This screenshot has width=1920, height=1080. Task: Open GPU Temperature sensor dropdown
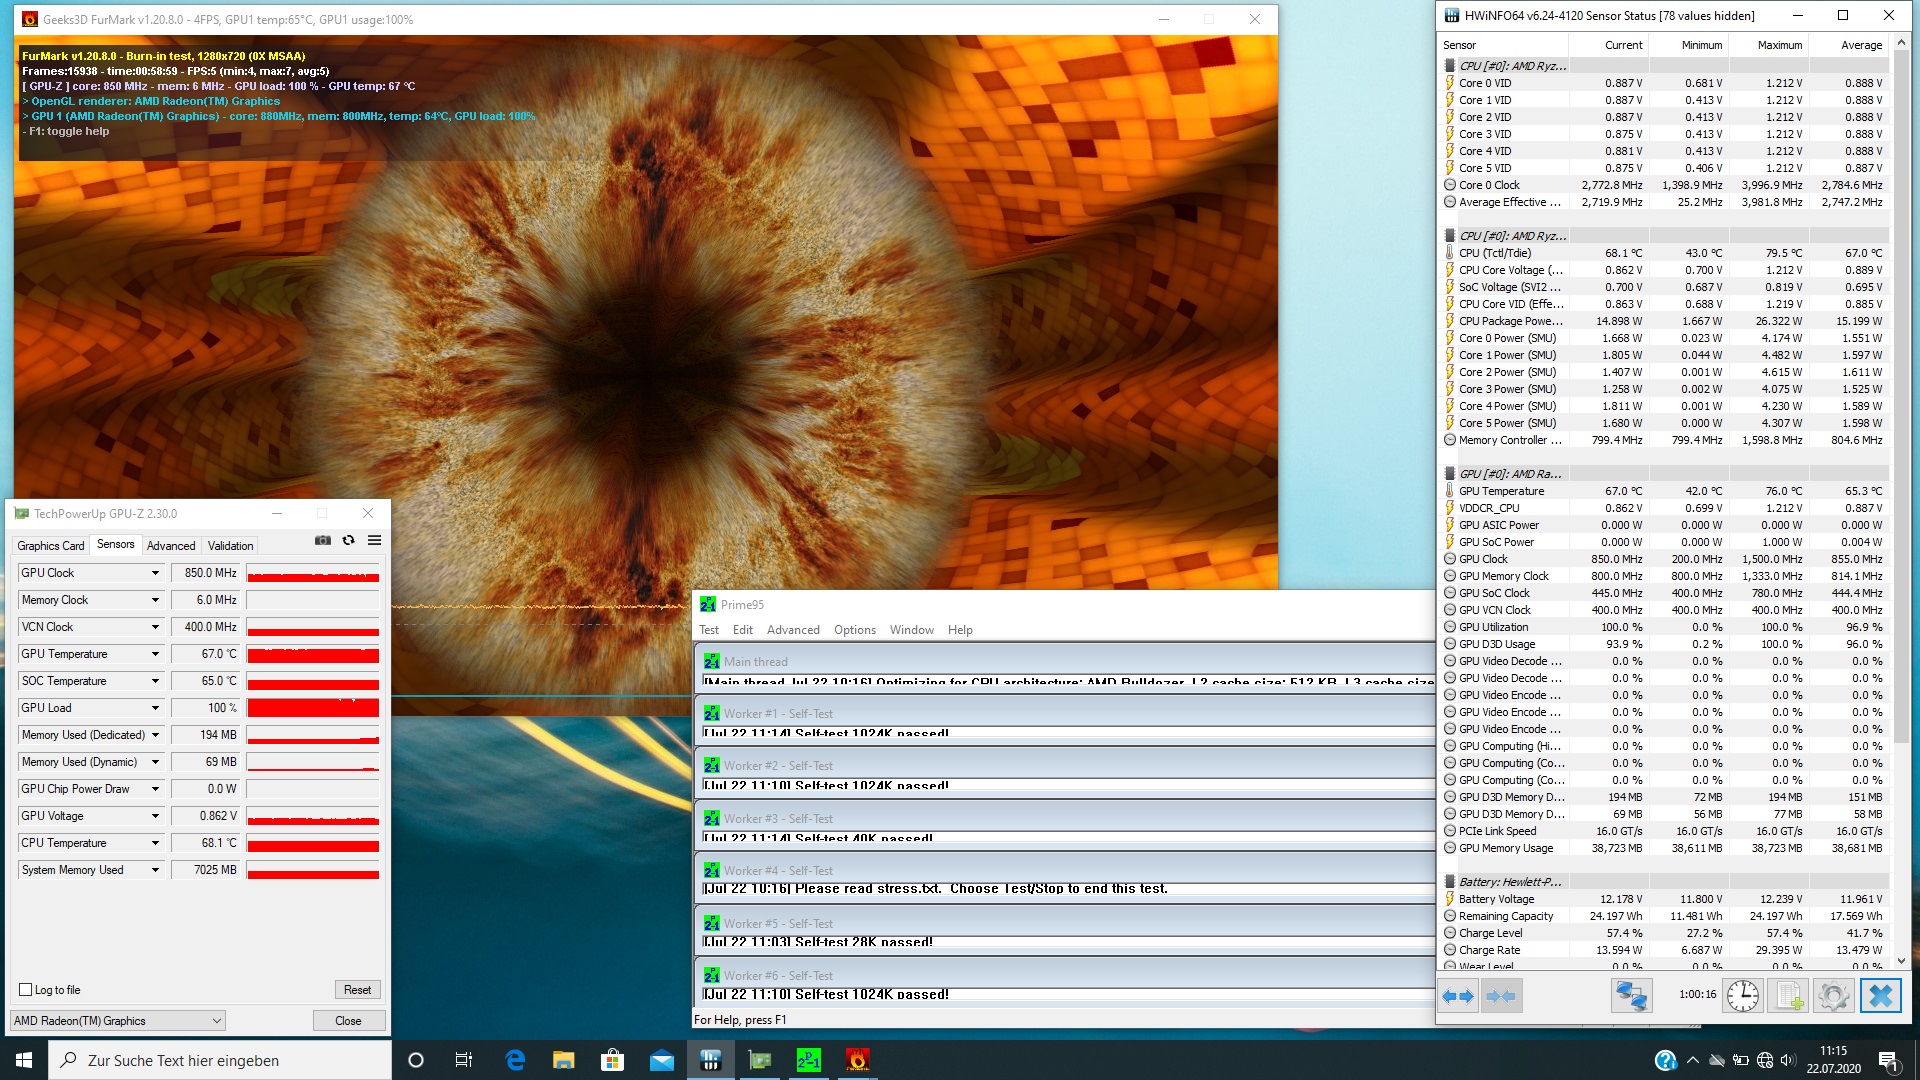(155, 654)
